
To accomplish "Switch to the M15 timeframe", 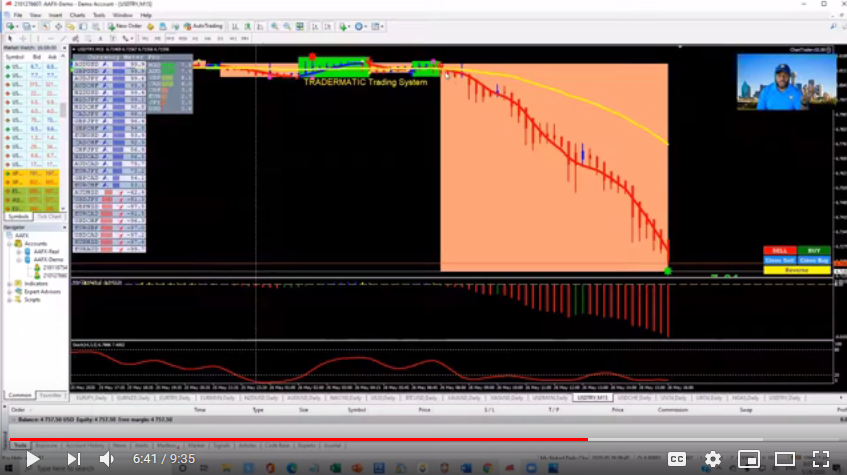I will 170,38.
